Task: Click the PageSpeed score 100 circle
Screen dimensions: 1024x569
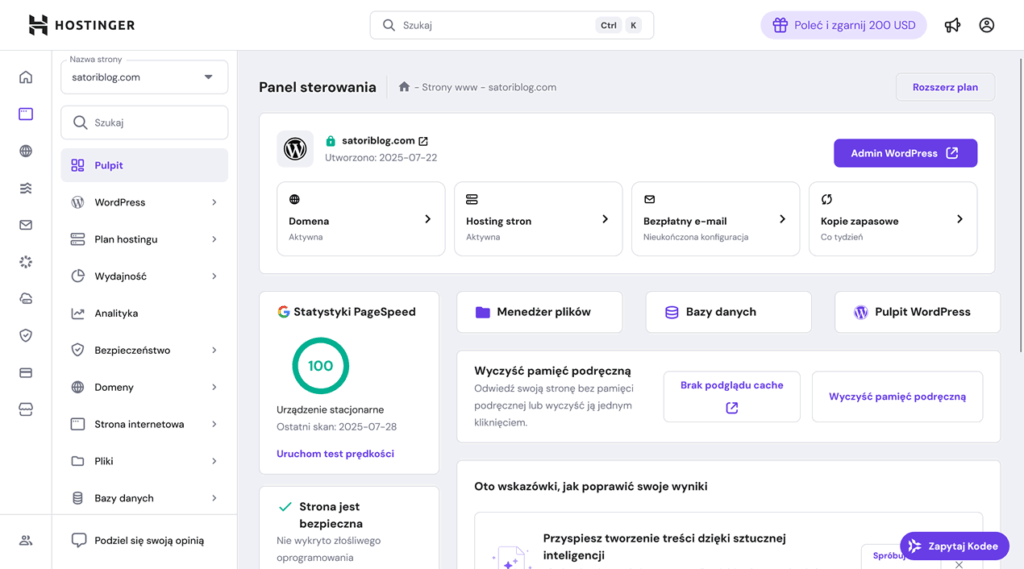Action: [320, 366]
